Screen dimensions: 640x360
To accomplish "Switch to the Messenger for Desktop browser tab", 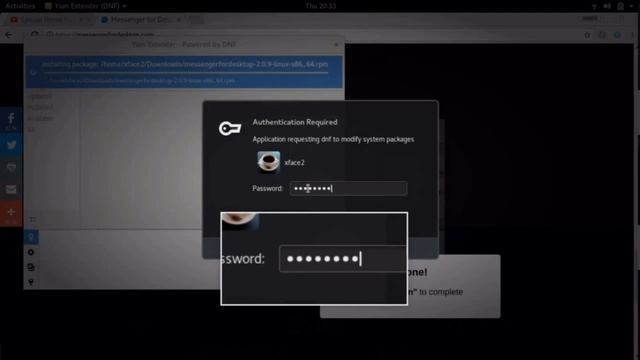I will 141,20.
